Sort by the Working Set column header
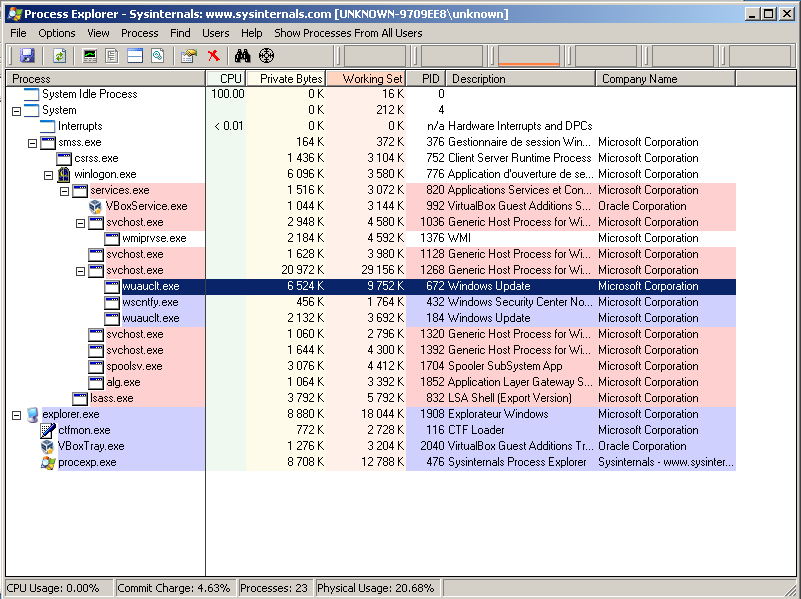The width and height of the screenshot is (801, 599). point(366,79)
